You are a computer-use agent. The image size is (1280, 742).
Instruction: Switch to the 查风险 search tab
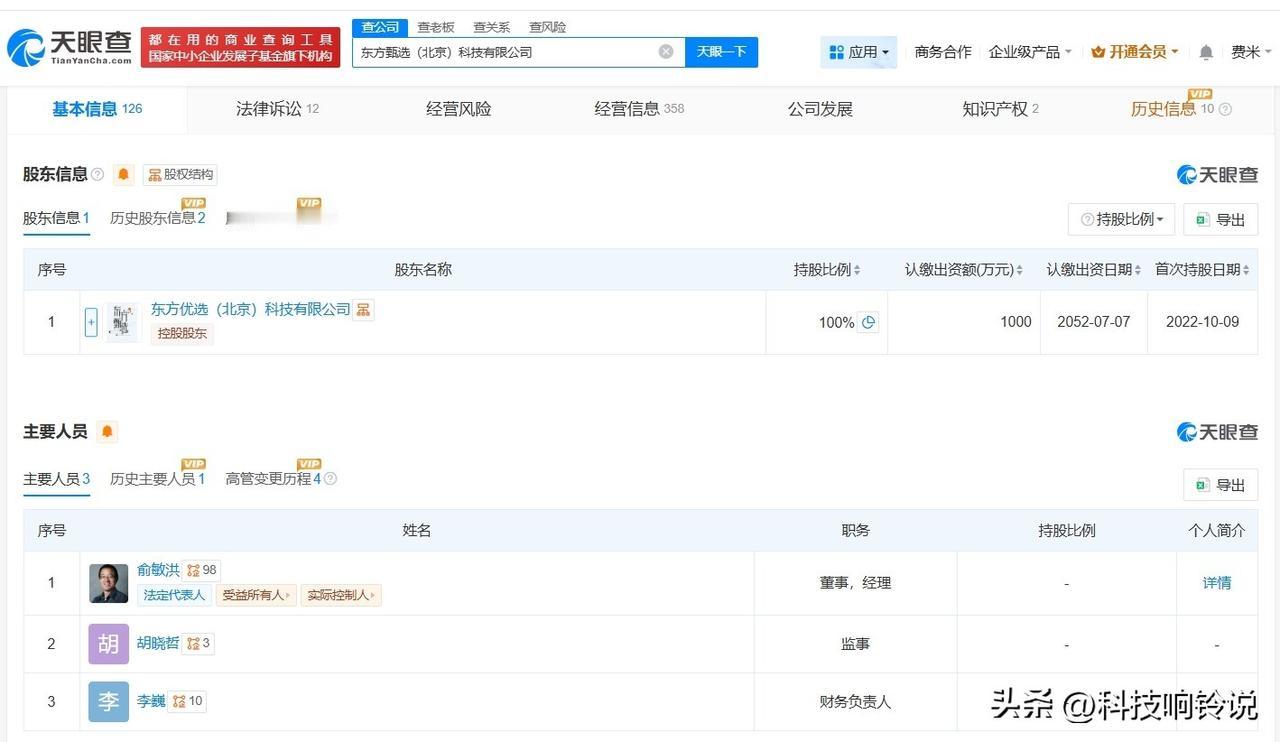pos(548,27)
